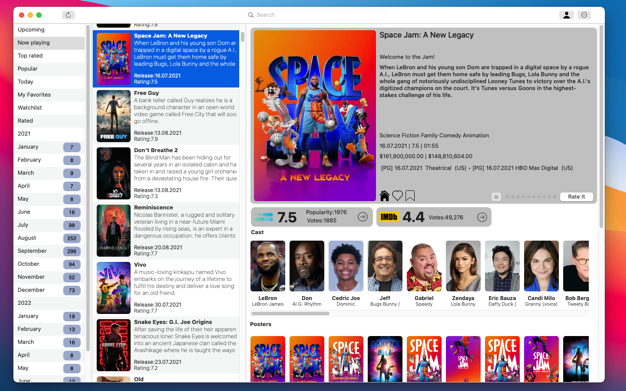Select Free Guy in movie list
626x391 pixels.
click(x=166, y=116)
